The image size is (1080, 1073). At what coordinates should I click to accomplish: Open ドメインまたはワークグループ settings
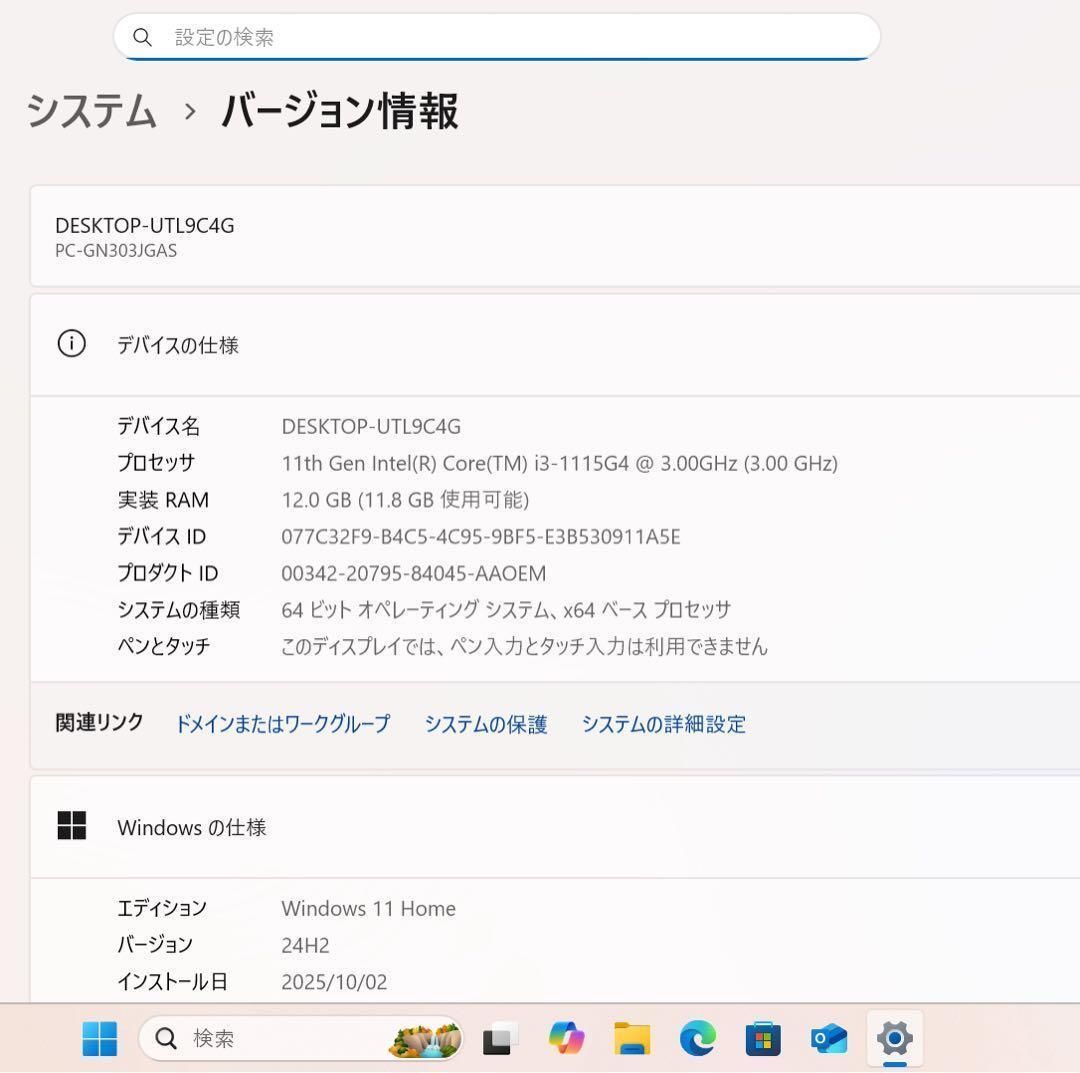[283, 724]
